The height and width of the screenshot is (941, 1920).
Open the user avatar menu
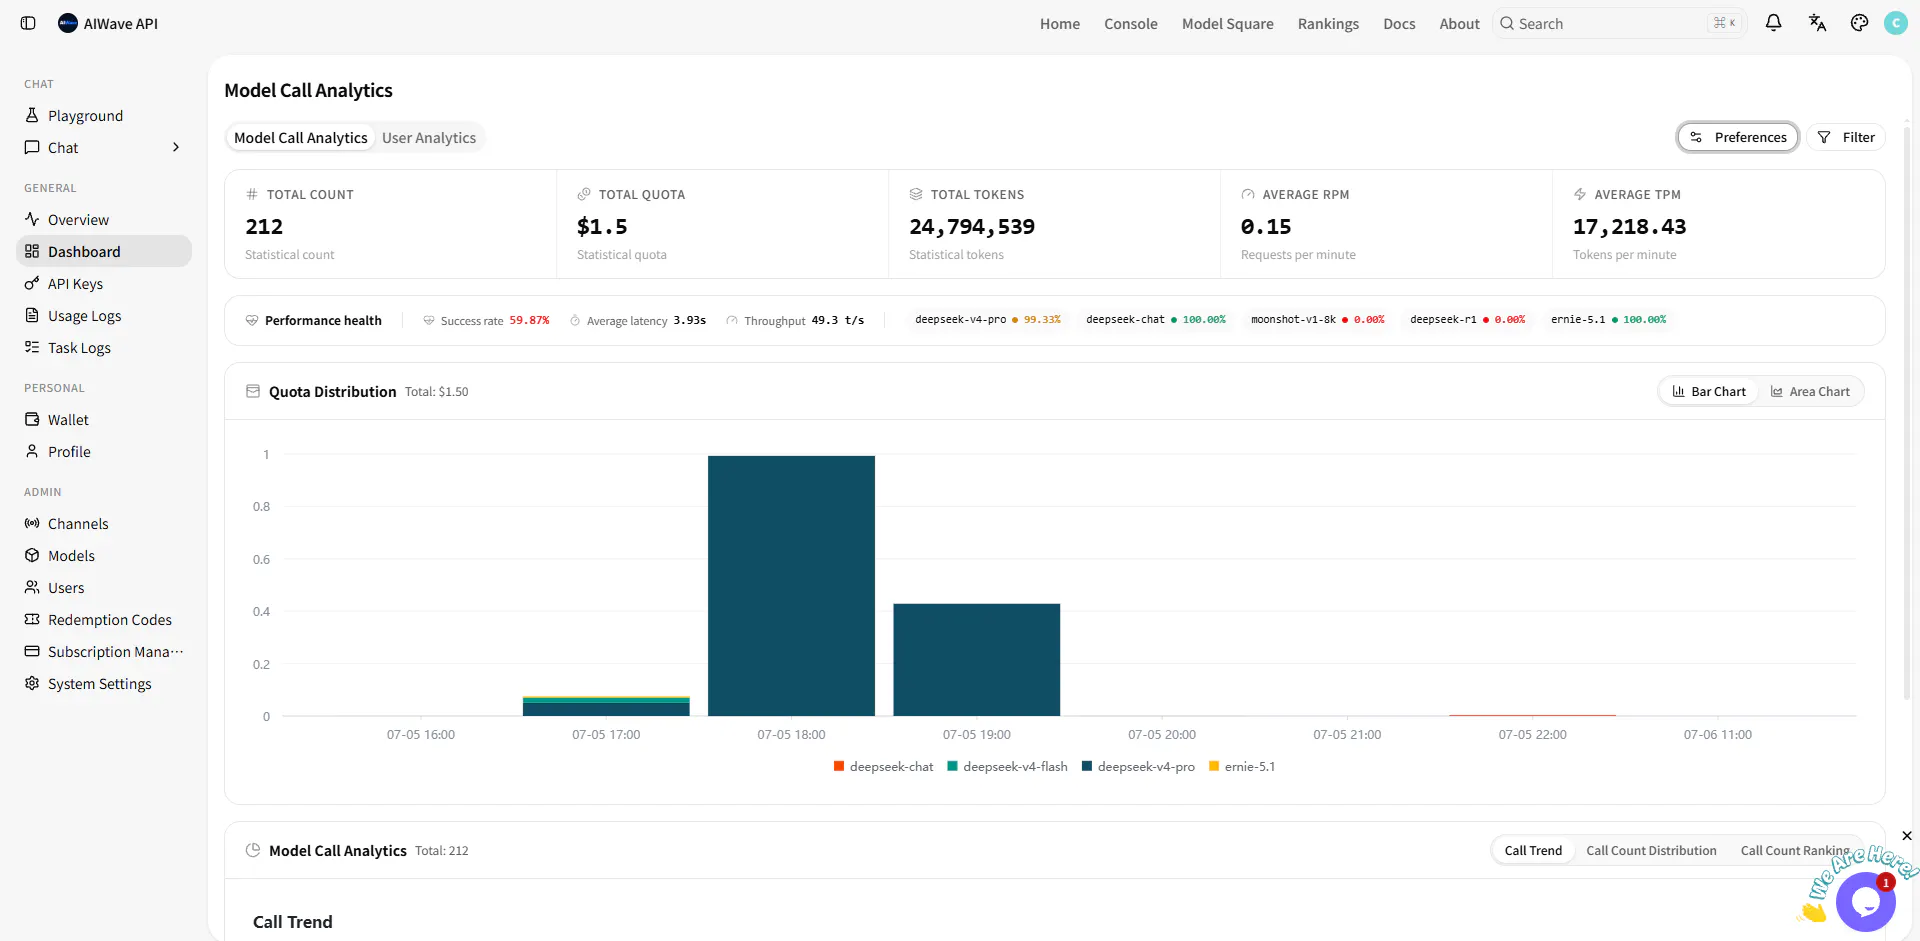1895,23
